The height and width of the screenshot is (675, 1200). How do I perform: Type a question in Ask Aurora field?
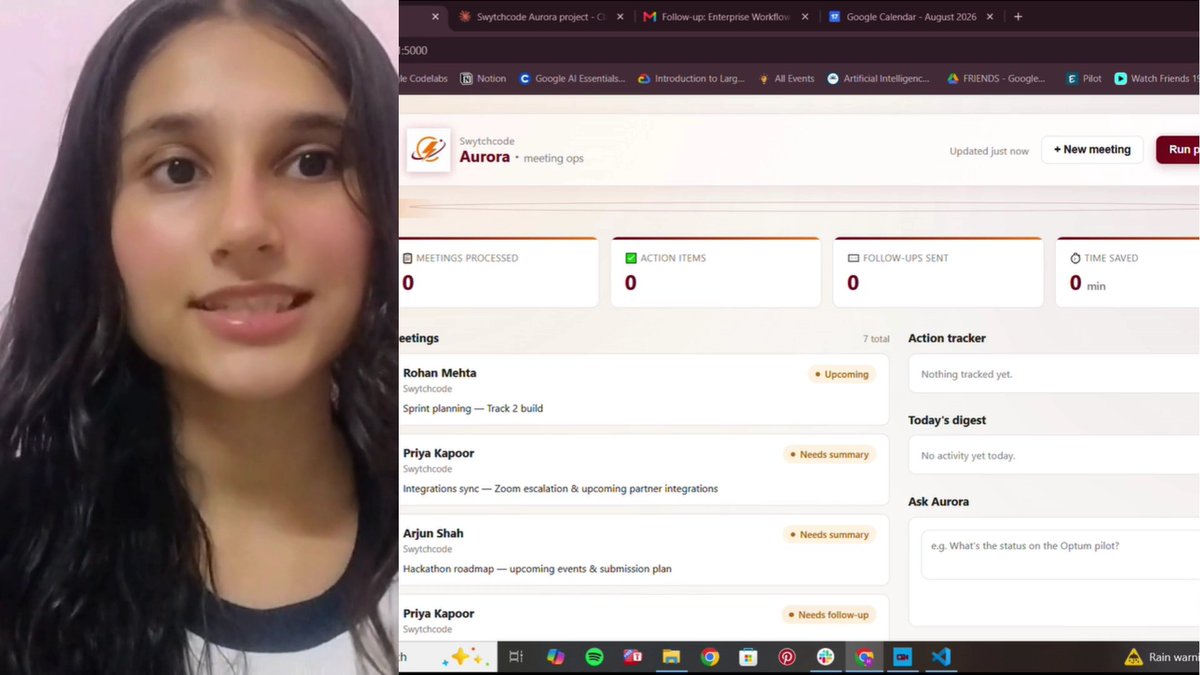(x=1060, y=554)
